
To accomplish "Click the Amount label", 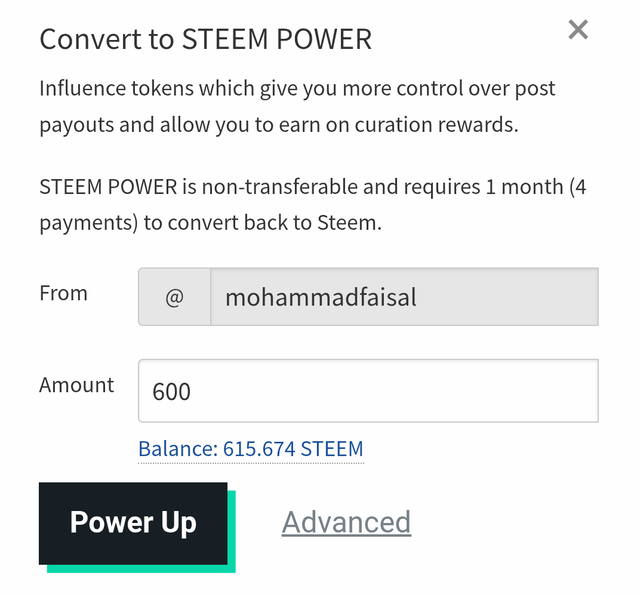I will tap(76, 385).
